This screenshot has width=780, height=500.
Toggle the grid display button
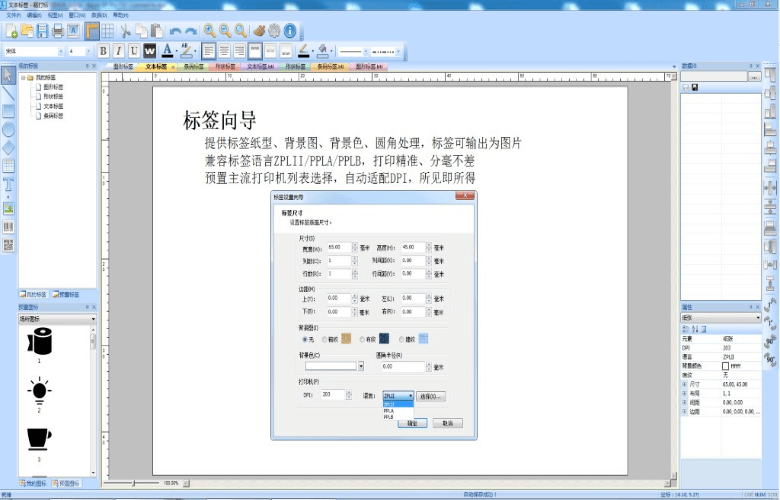point(107,31)
